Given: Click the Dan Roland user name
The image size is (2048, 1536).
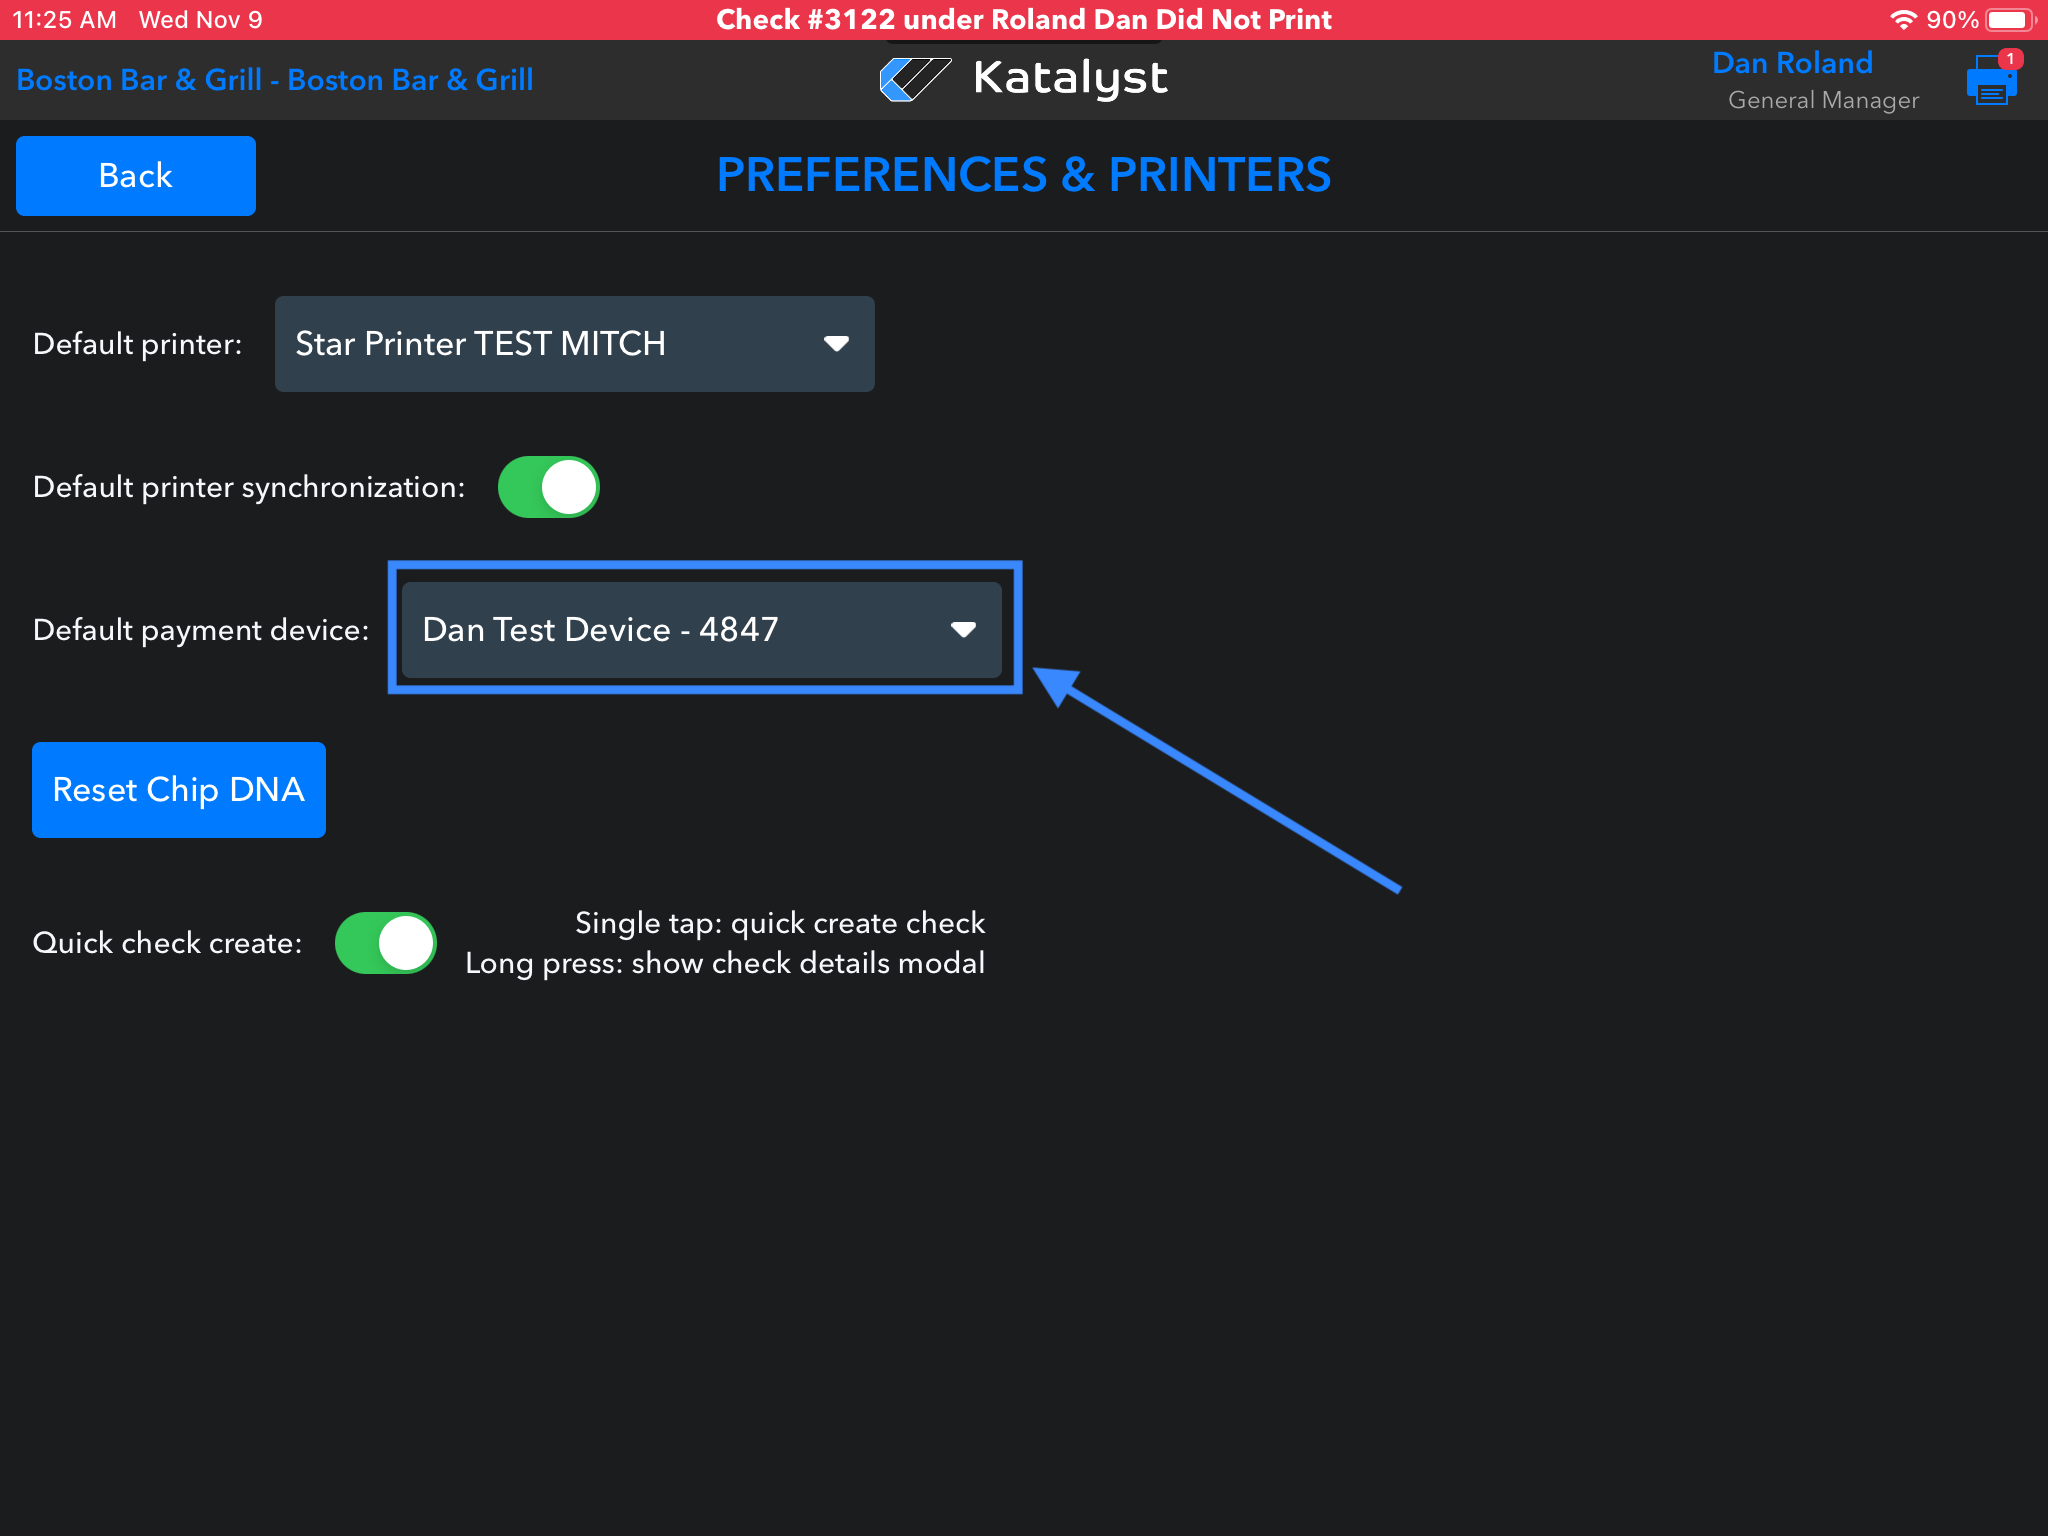Looking at the screenshot, I should (1792, 63).
